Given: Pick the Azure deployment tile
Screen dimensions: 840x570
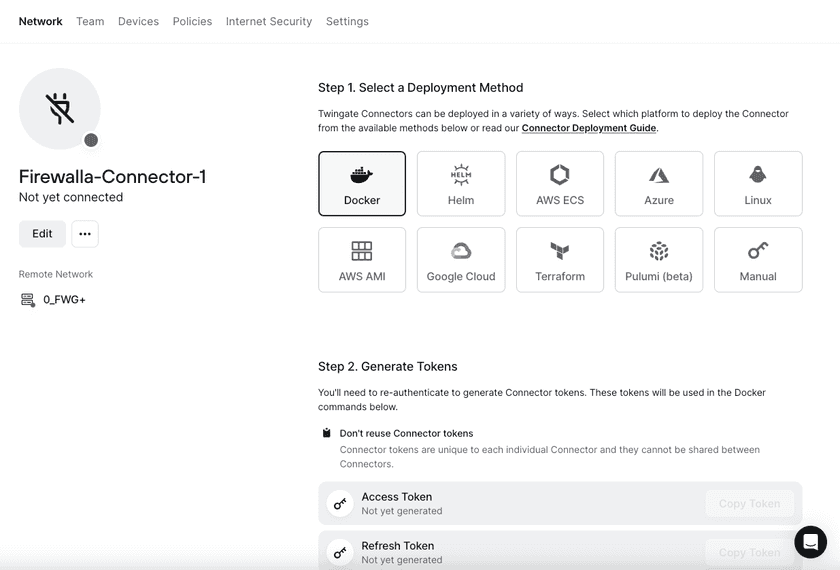Looking at the screenshot, I should pos(659,184).
